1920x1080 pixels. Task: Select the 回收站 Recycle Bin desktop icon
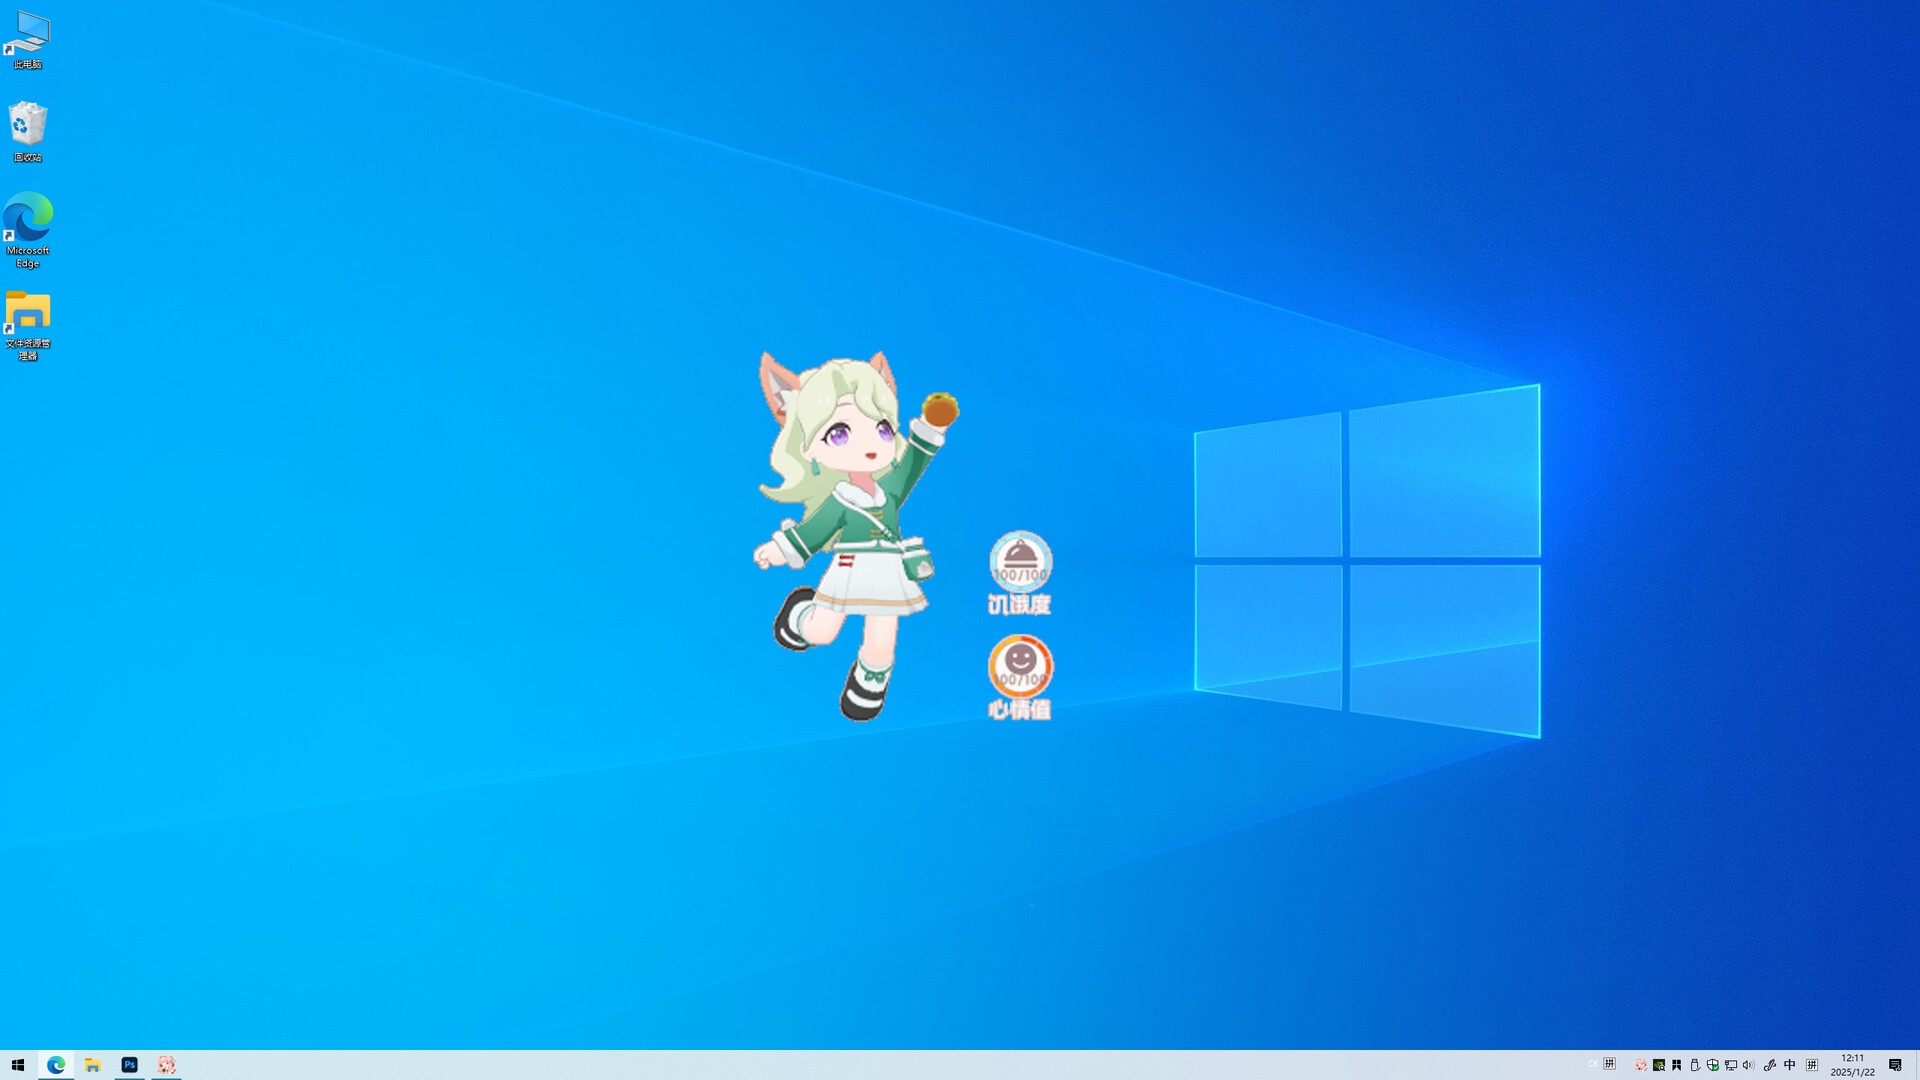[x=27, y=131]
